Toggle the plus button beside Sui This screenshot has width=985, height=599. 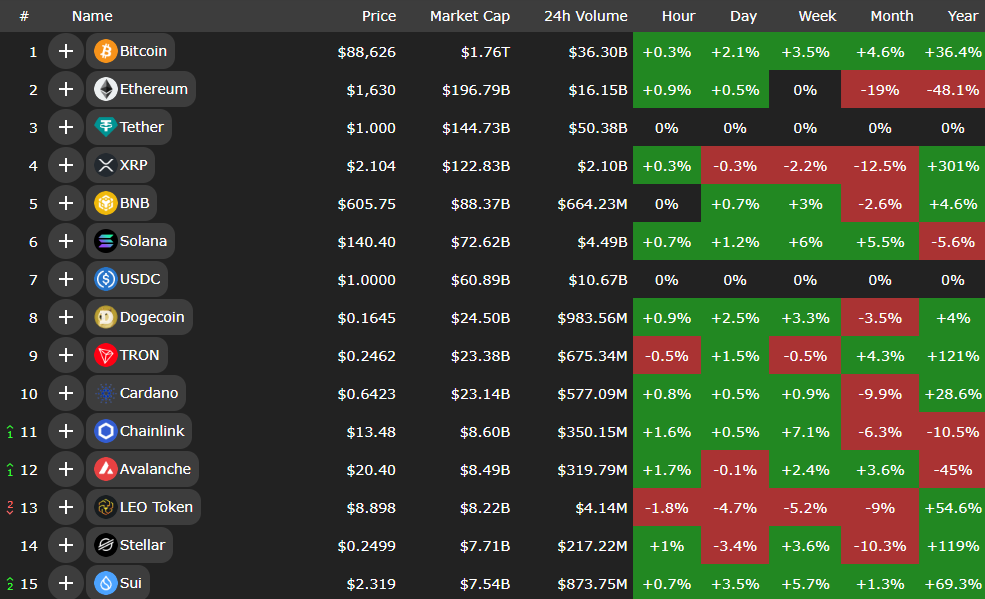[66, 583]
